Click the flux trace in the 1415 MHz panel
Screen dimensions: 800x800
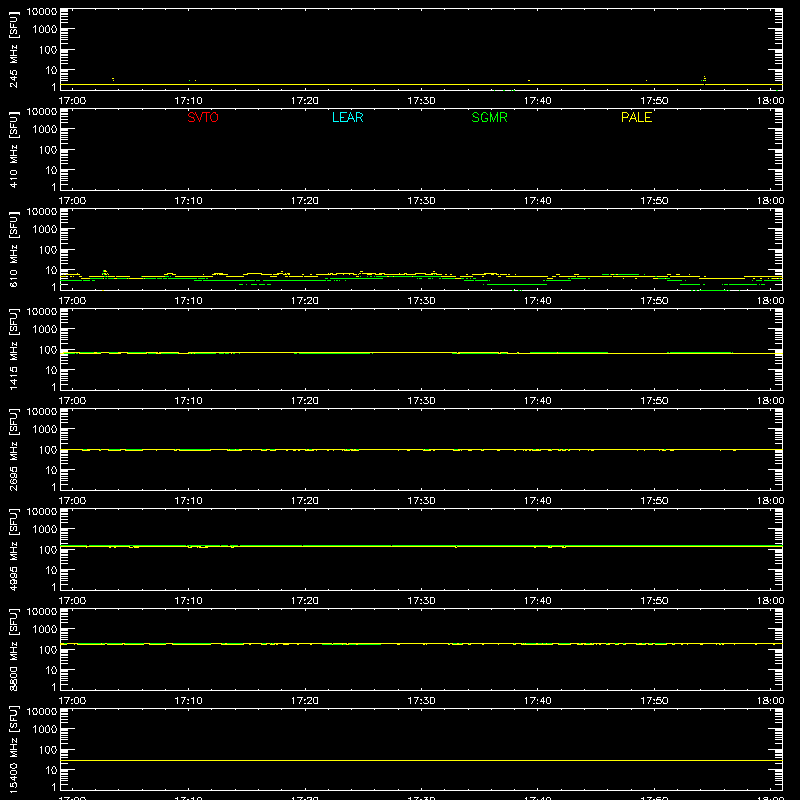tap(421, 353)
